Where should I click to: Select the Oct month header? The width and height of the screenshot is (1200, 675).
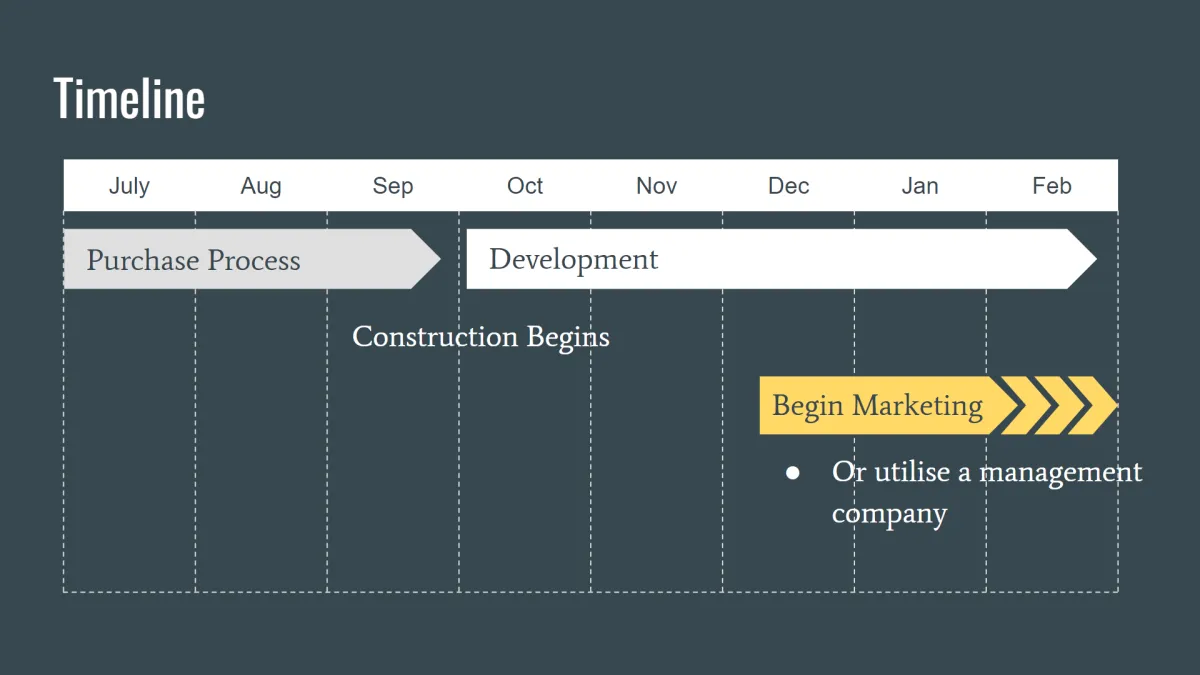(x=525, y=186)
